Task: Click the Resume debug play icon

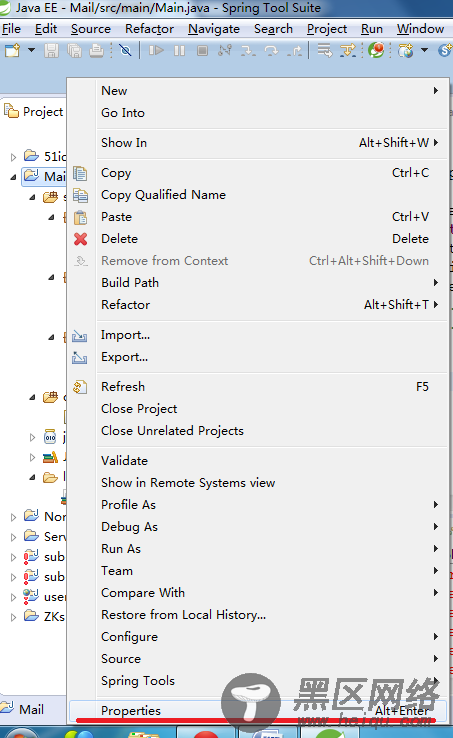Action: click(156, 50)
